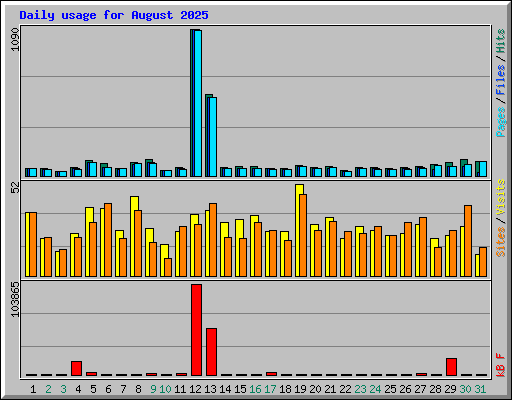Click the 52 sites/visits axis value
512x400 pixels.
(x=15, y=188)
